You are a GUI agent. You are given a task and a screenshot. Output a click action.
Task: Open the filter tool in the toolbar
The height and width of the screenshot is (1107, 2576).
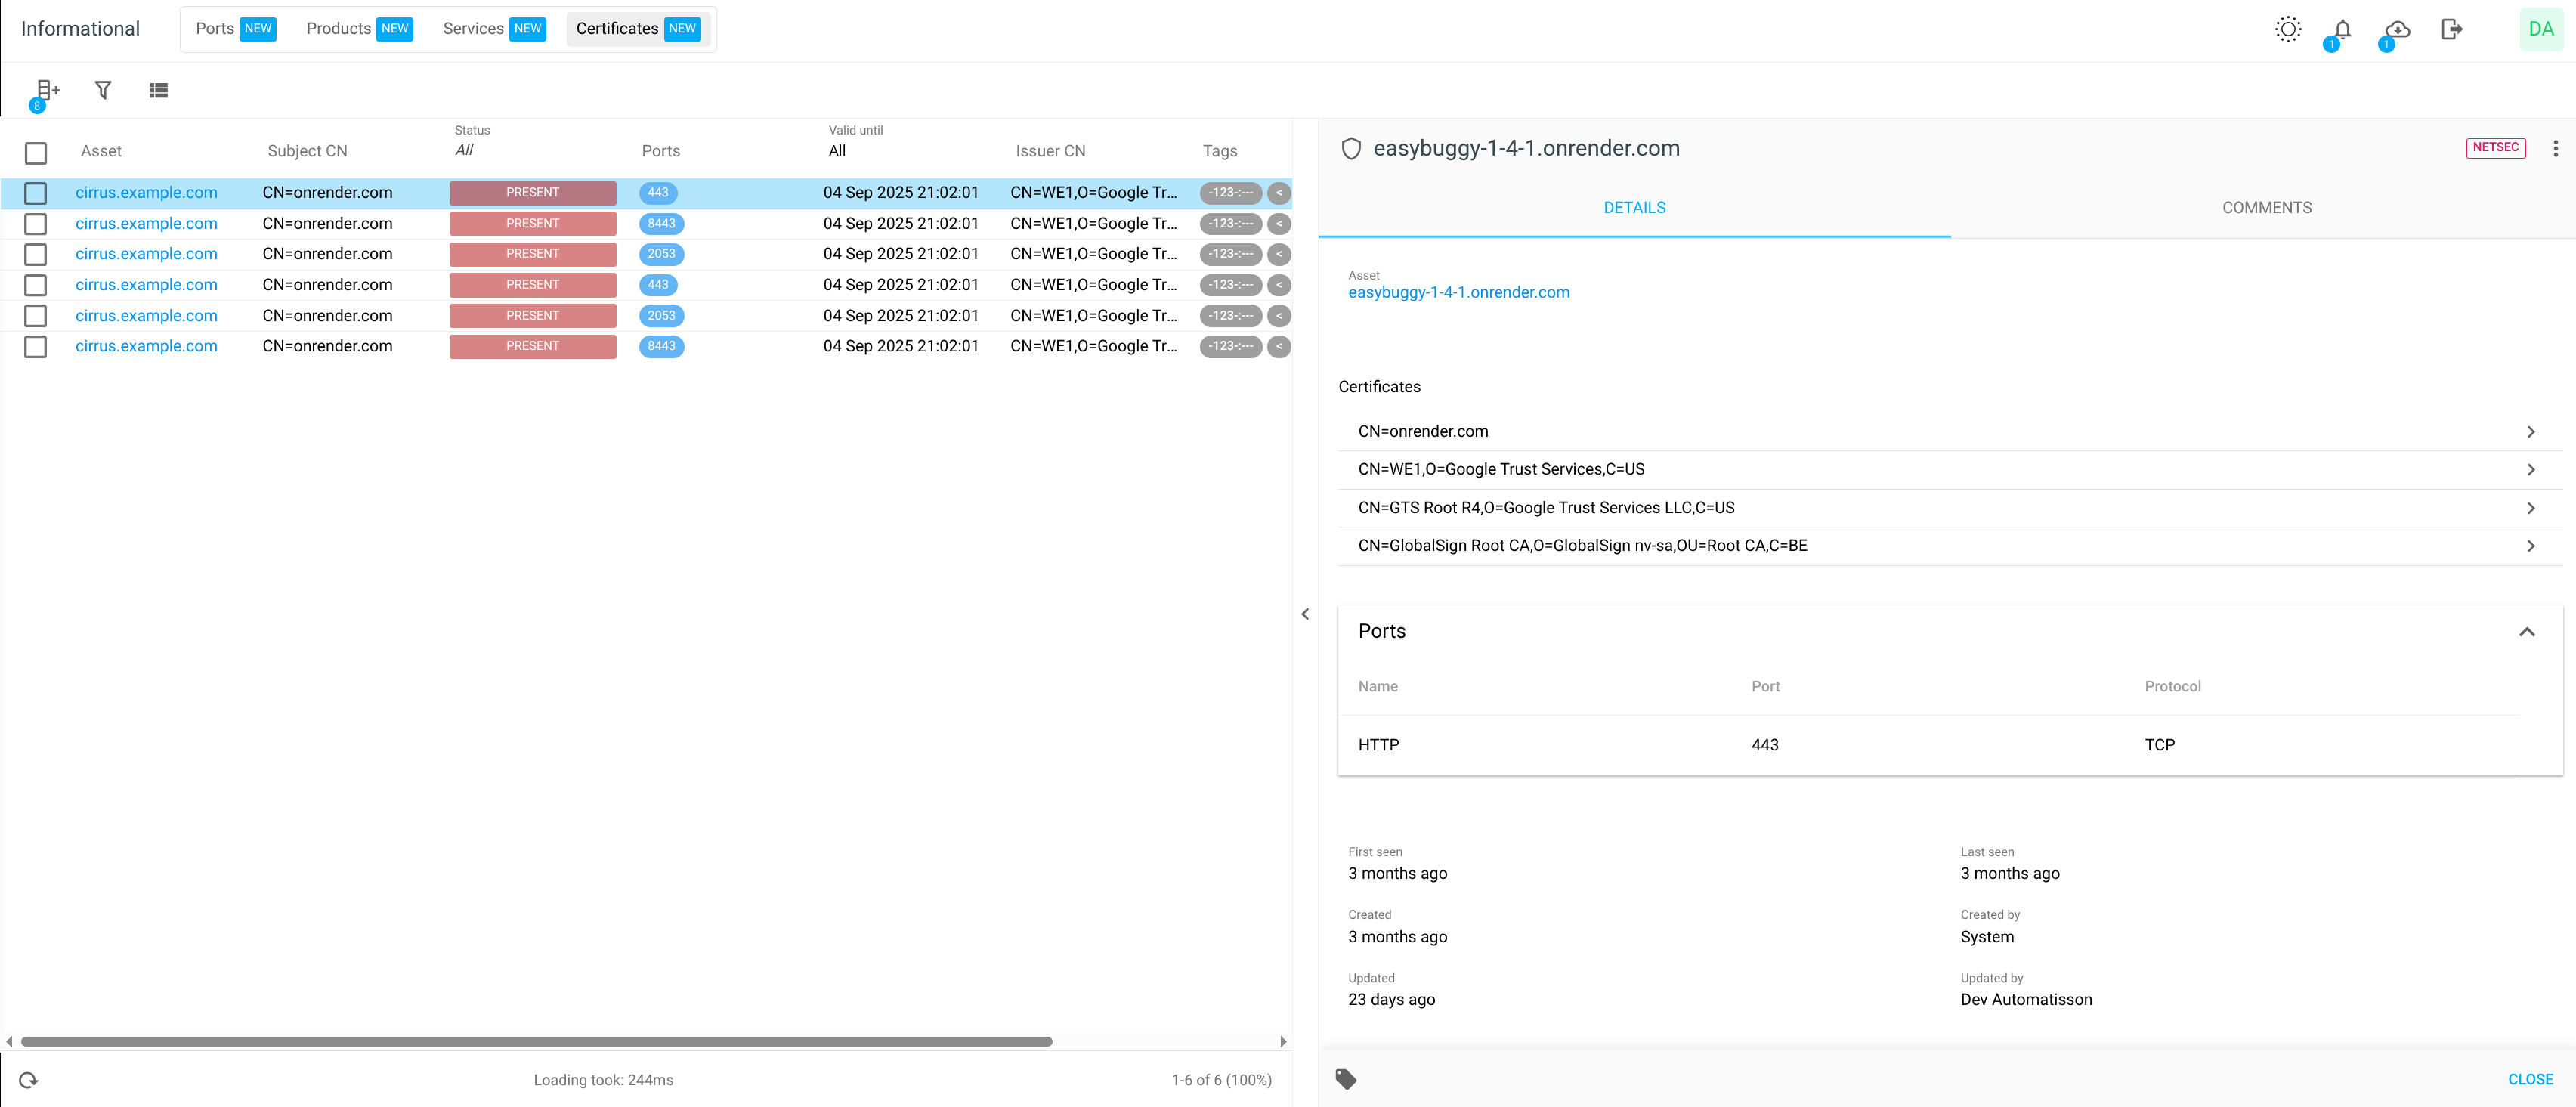point(103,90)
